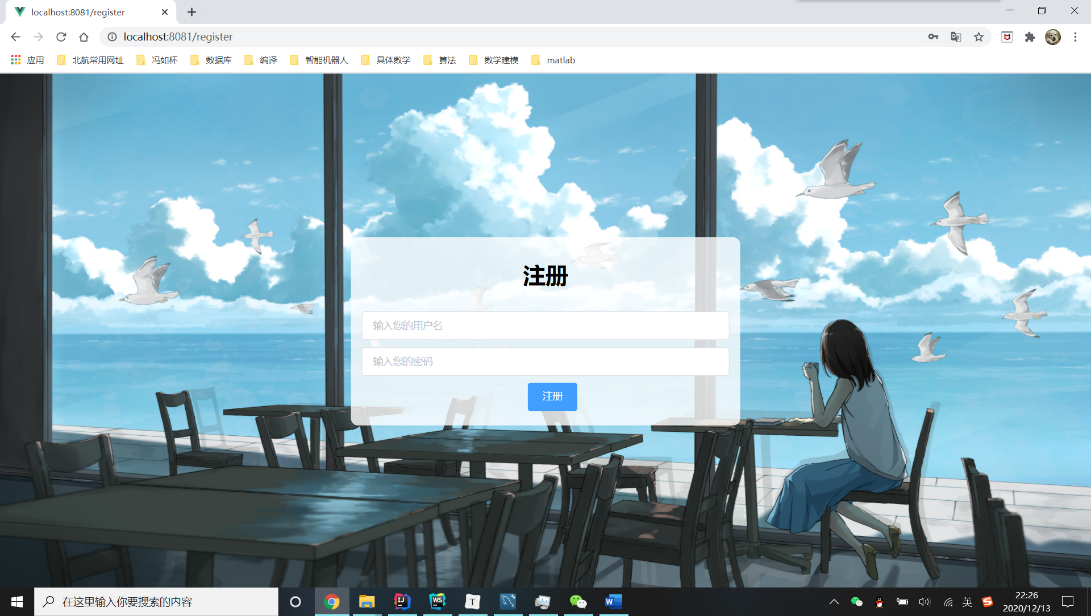The width and height of the screenshot is (1091, 616).
Task: Click the browser forward arrow
Action: [38, 37]
